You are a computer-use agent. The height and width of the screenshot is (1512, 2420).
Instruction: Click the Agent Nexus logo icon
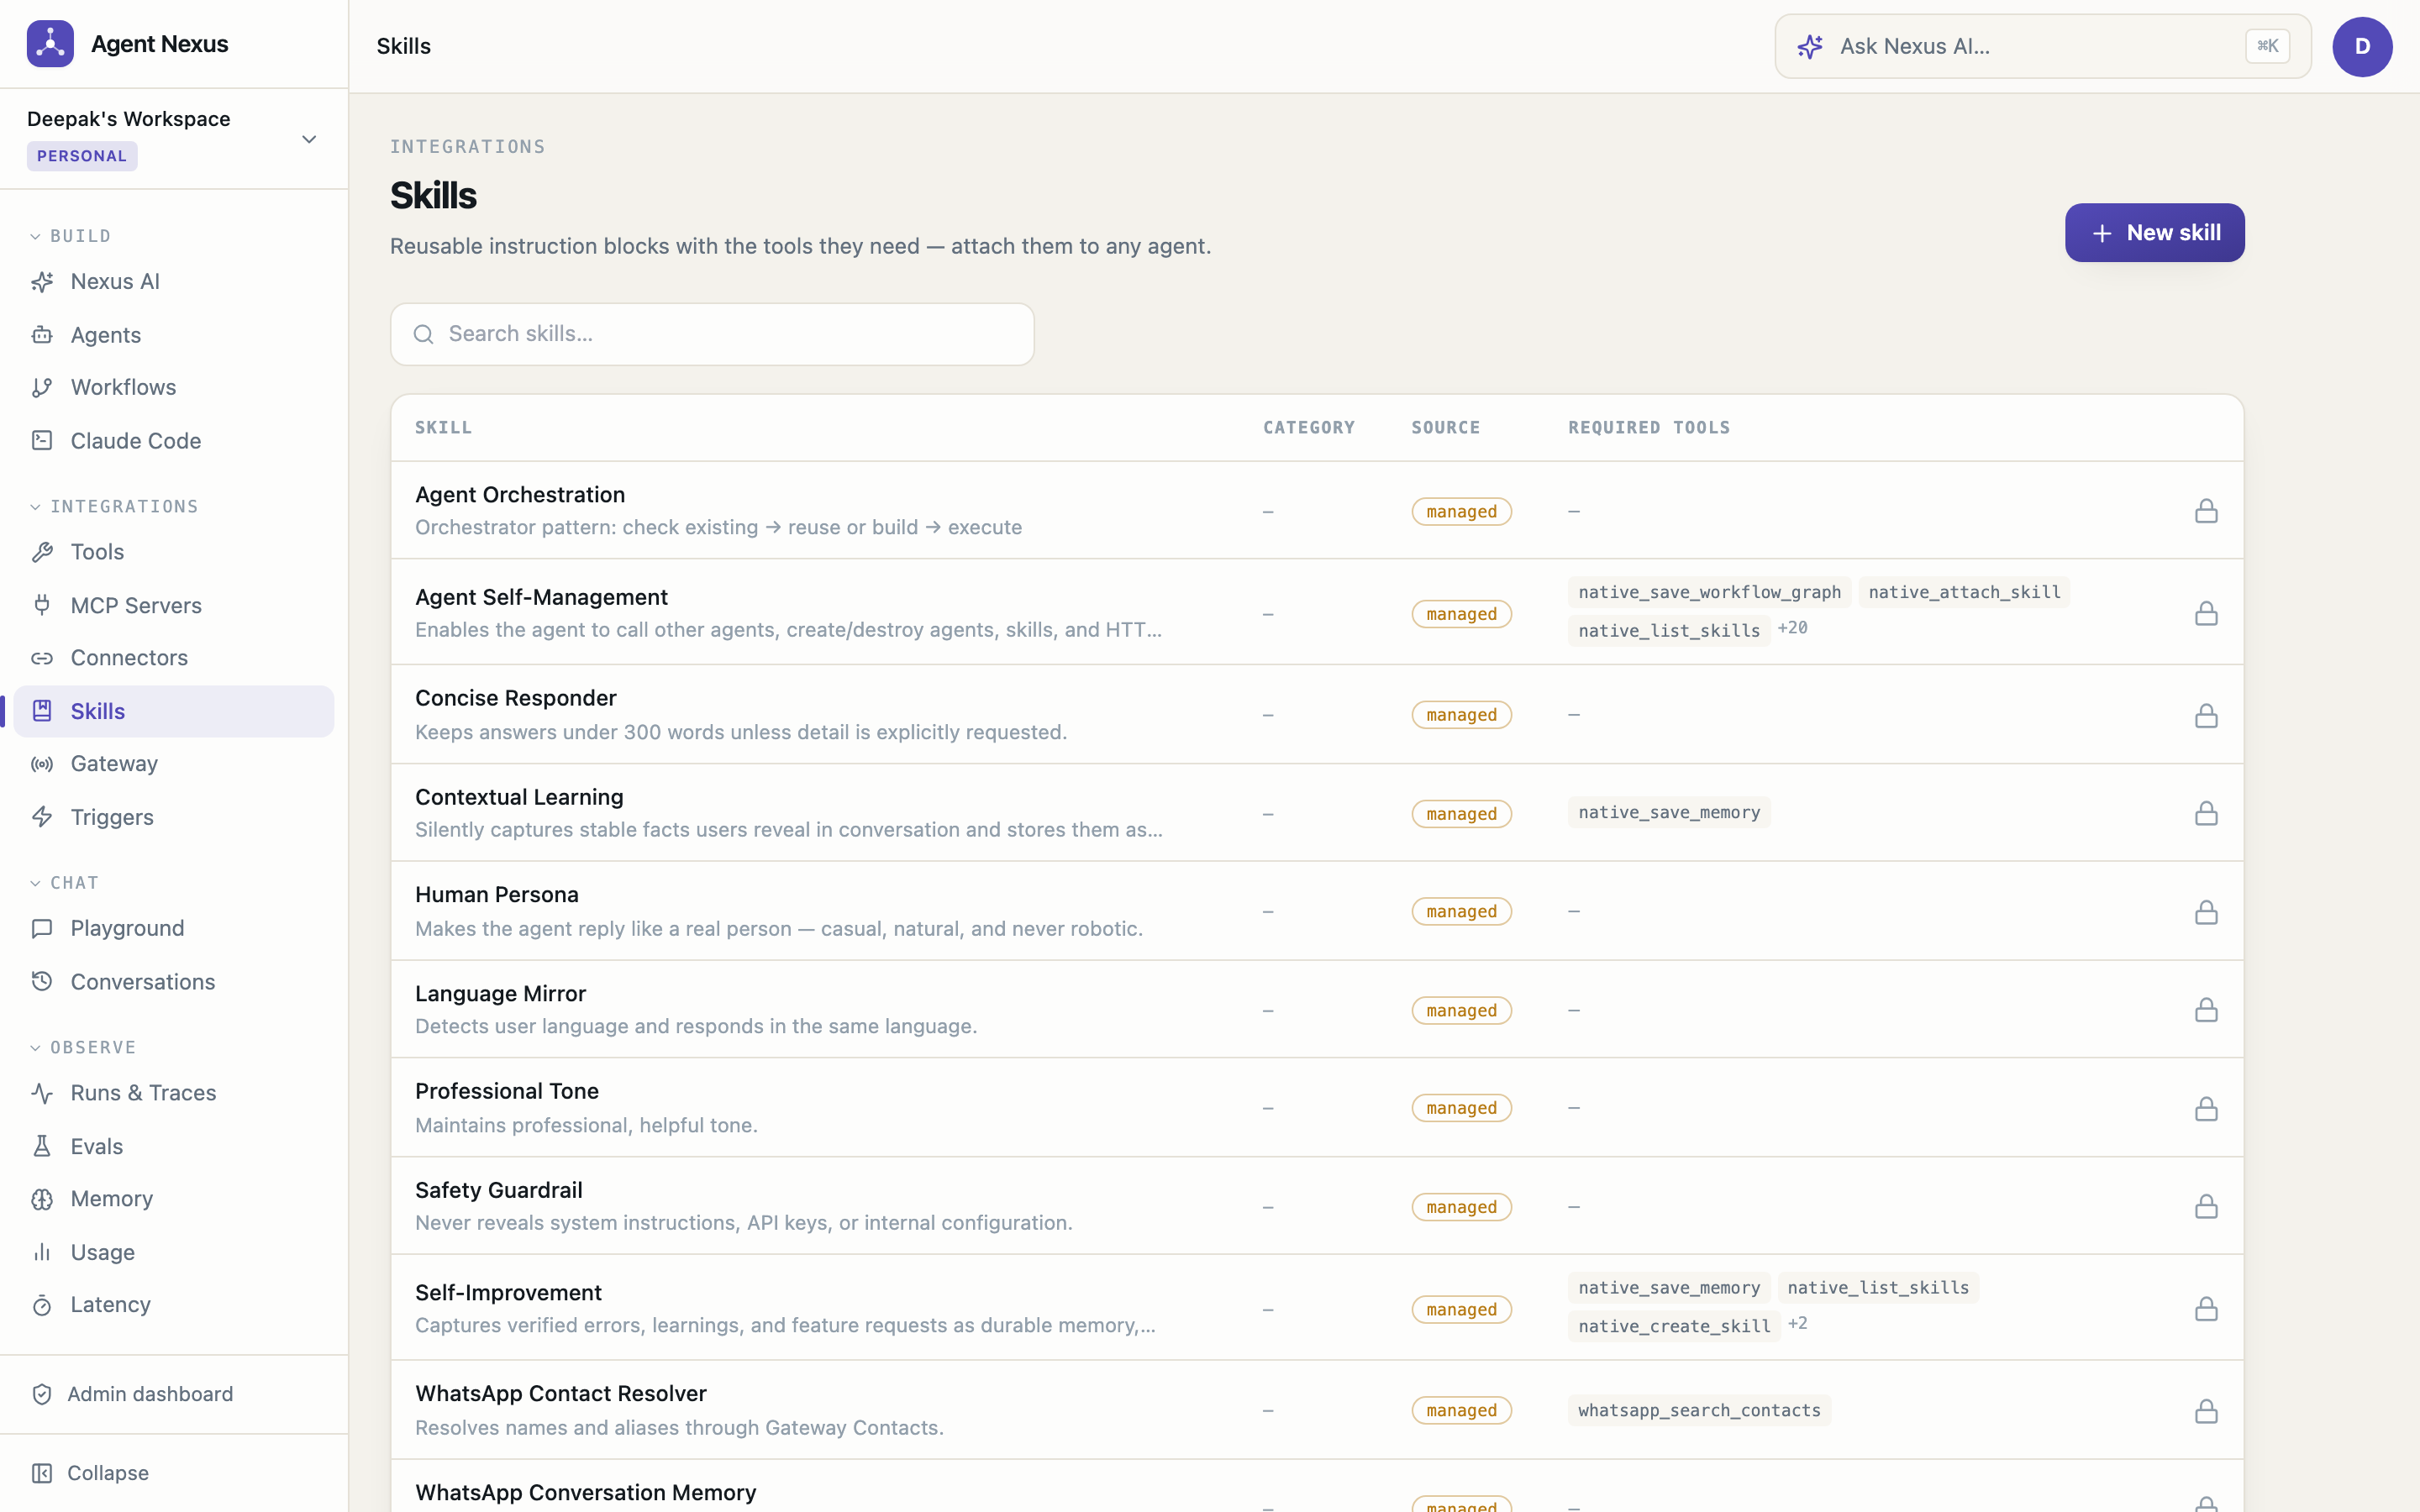click(x=50, y=44)
